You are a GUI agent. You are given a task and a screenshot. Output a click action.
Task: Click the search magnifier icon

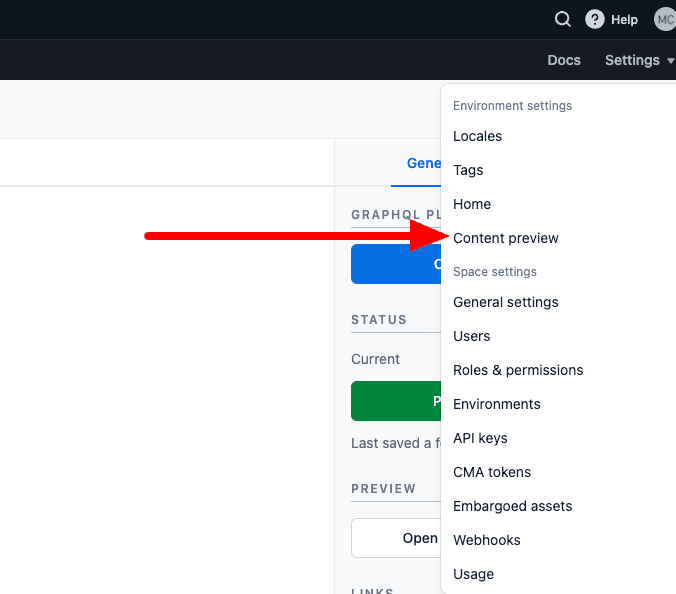click(x=563, y=19)
